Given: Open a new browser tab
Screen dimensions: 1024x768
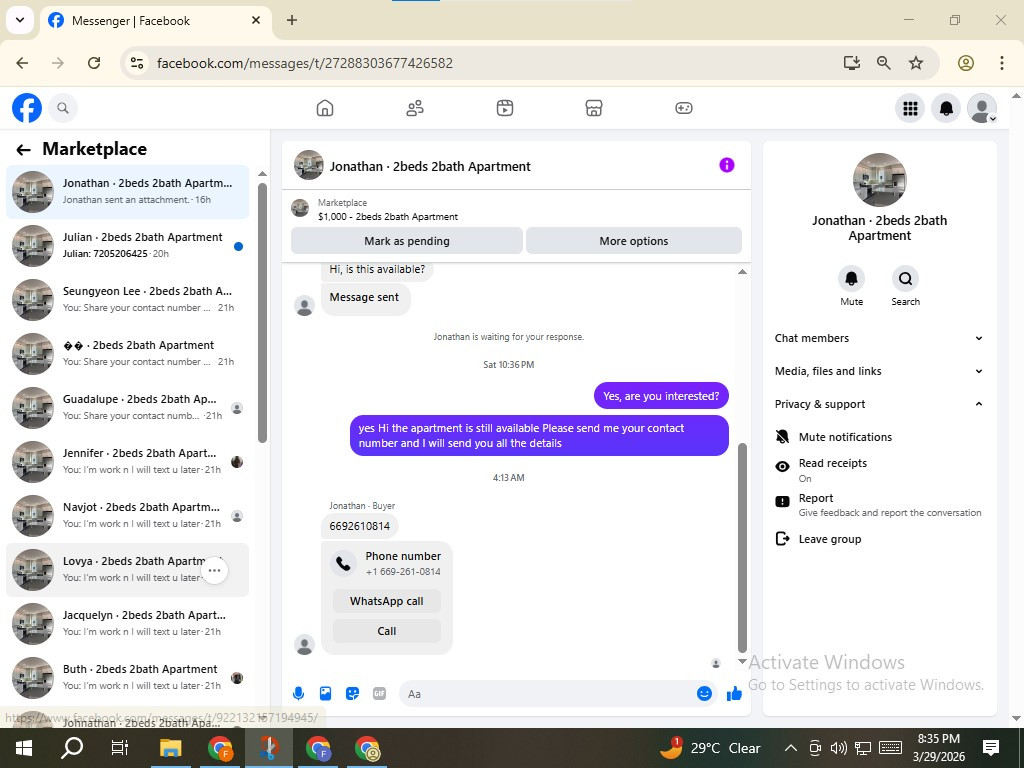Looking at the screenshot, I should (292, 20).
